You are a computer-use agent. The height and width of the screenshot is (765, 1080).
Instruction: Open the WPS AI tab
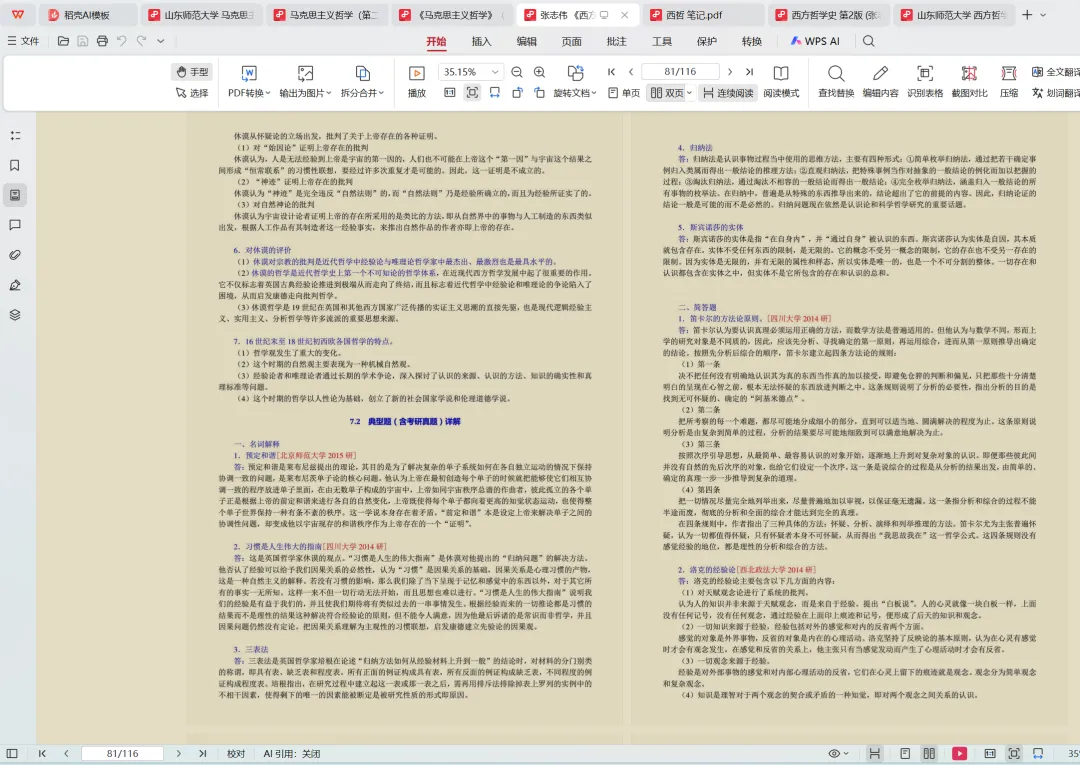coord(815,41)
